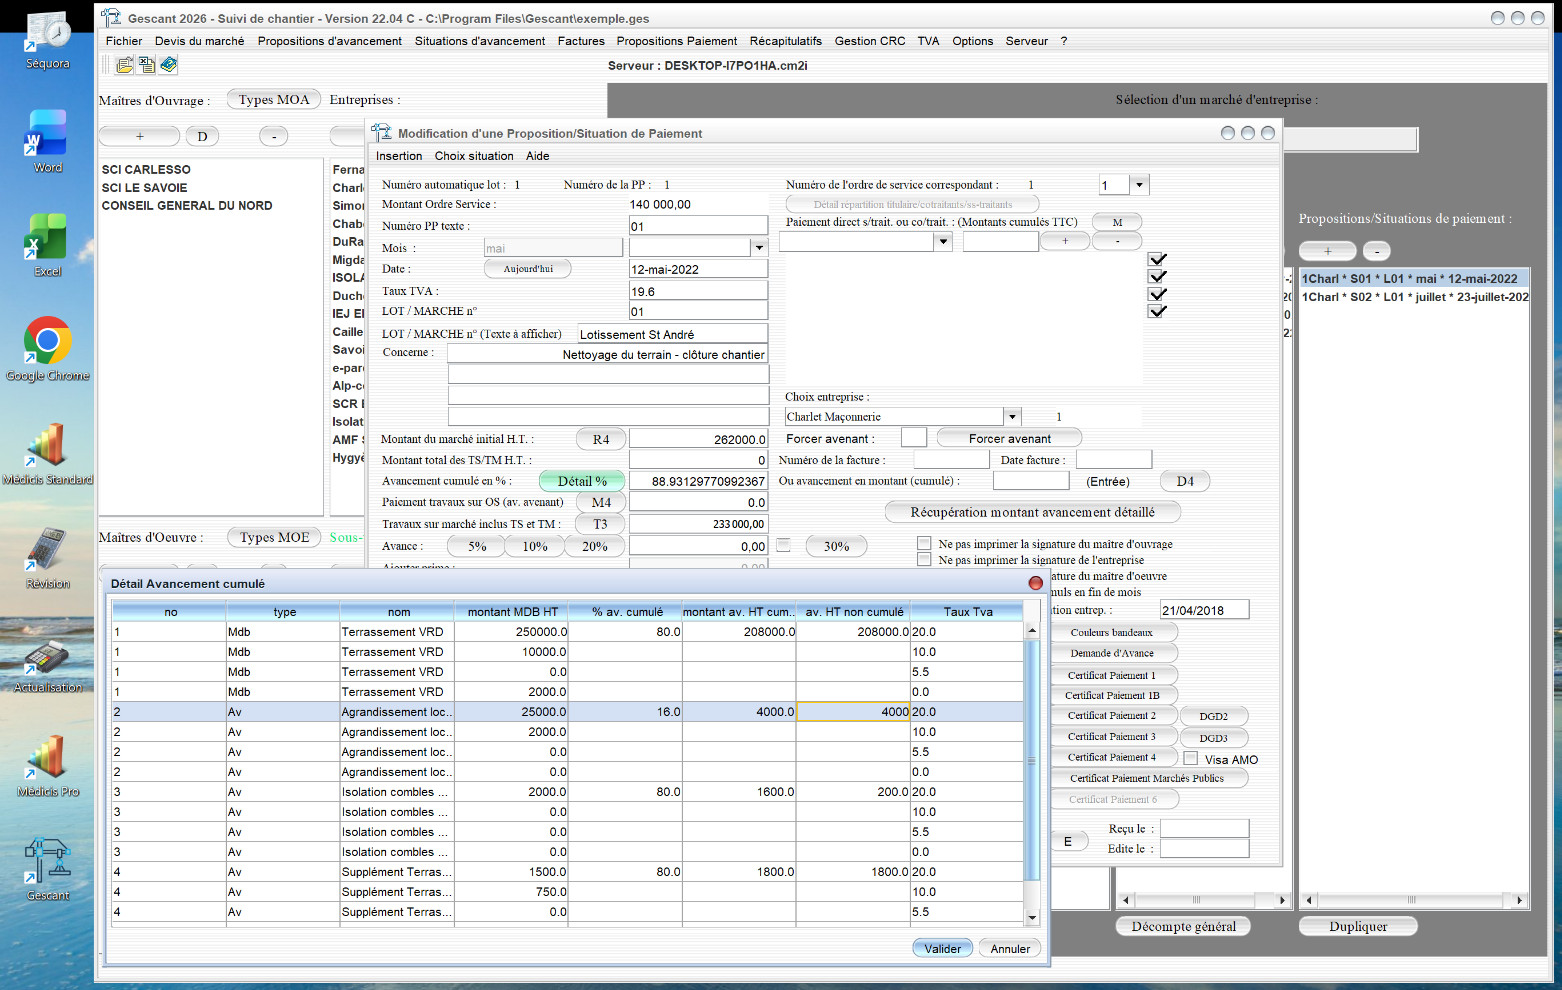
Task: Click the 250000.0 montant cell for Terrassement VRD
Action: click(511, 632)
